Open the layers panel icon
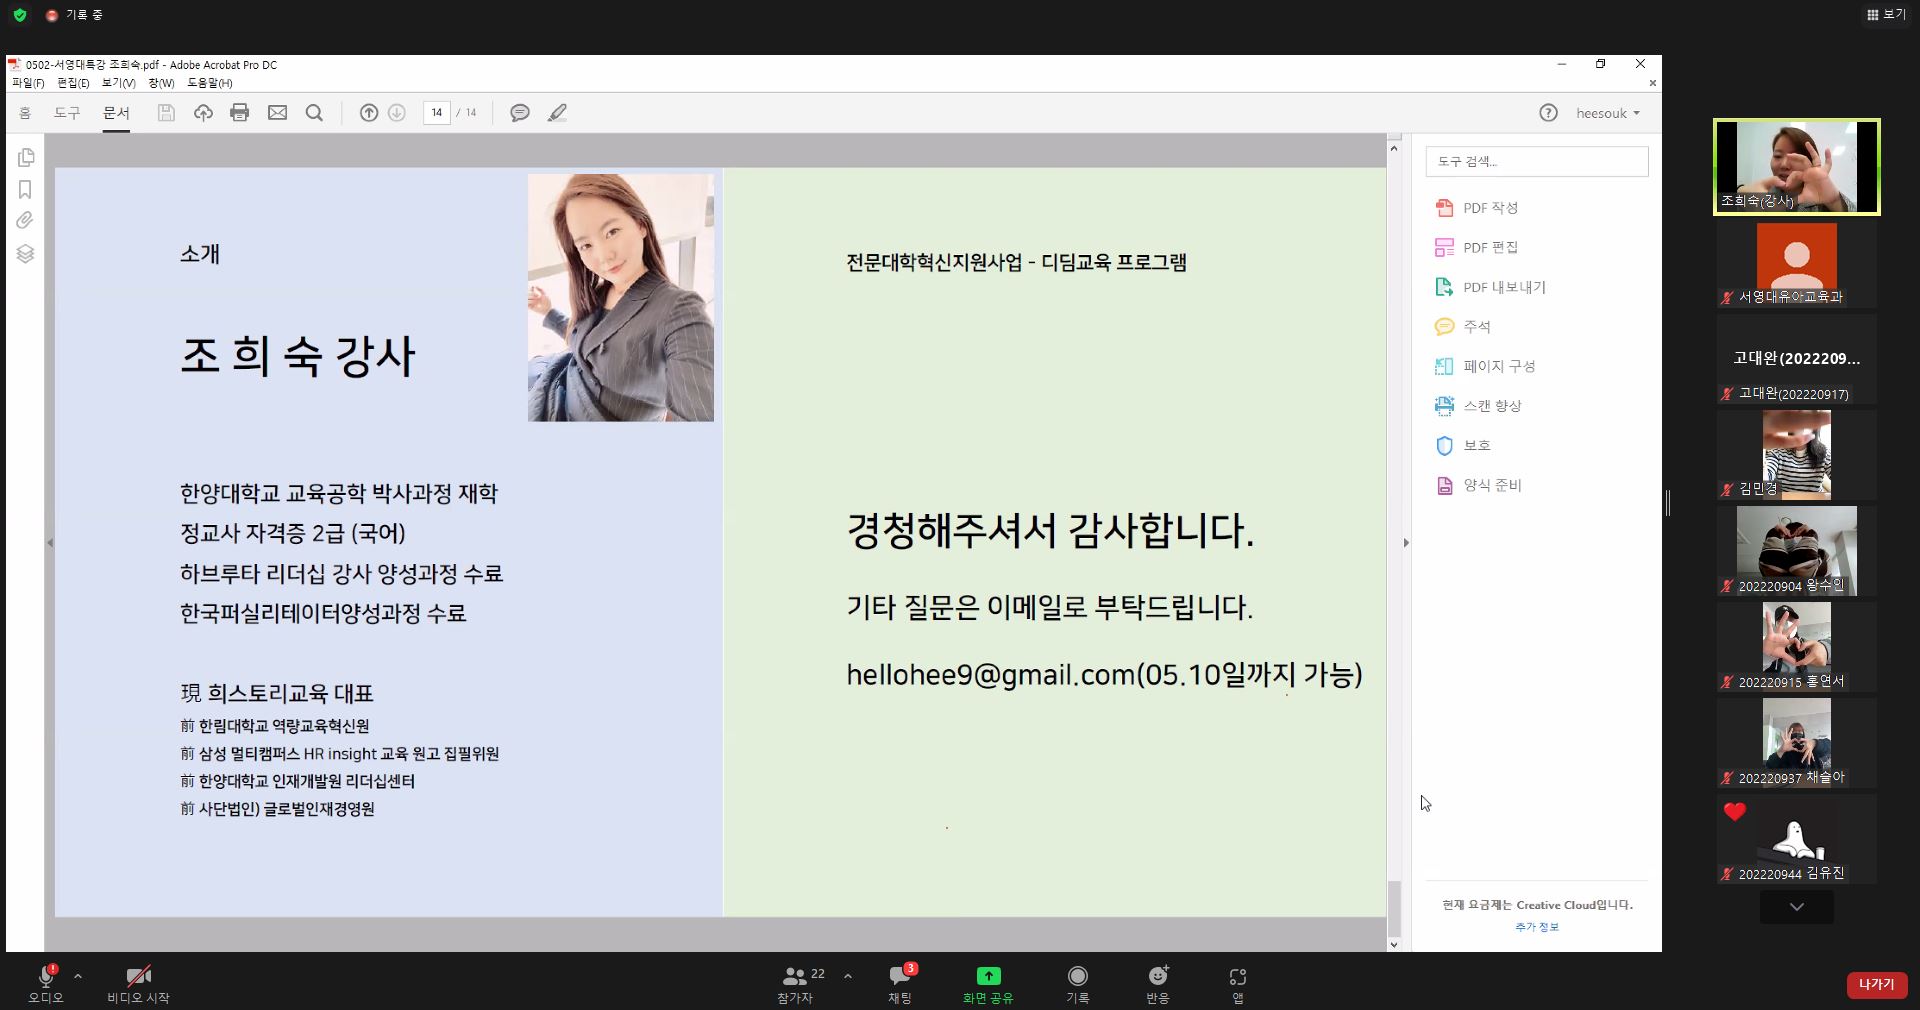Screen dimensions: 1920x1010 coord(26,254)
